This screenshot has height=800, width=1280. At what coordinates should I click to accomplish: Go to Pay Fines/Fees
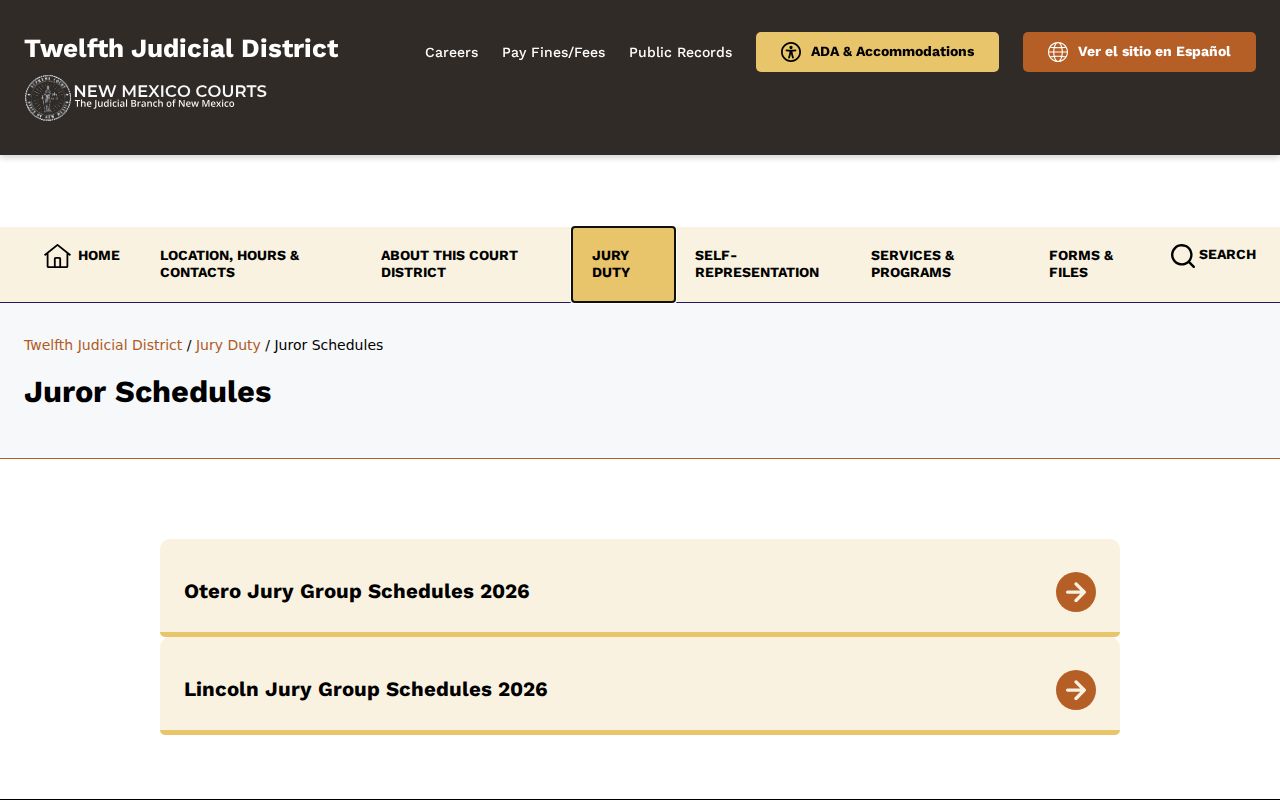click(x=553, y=52)
